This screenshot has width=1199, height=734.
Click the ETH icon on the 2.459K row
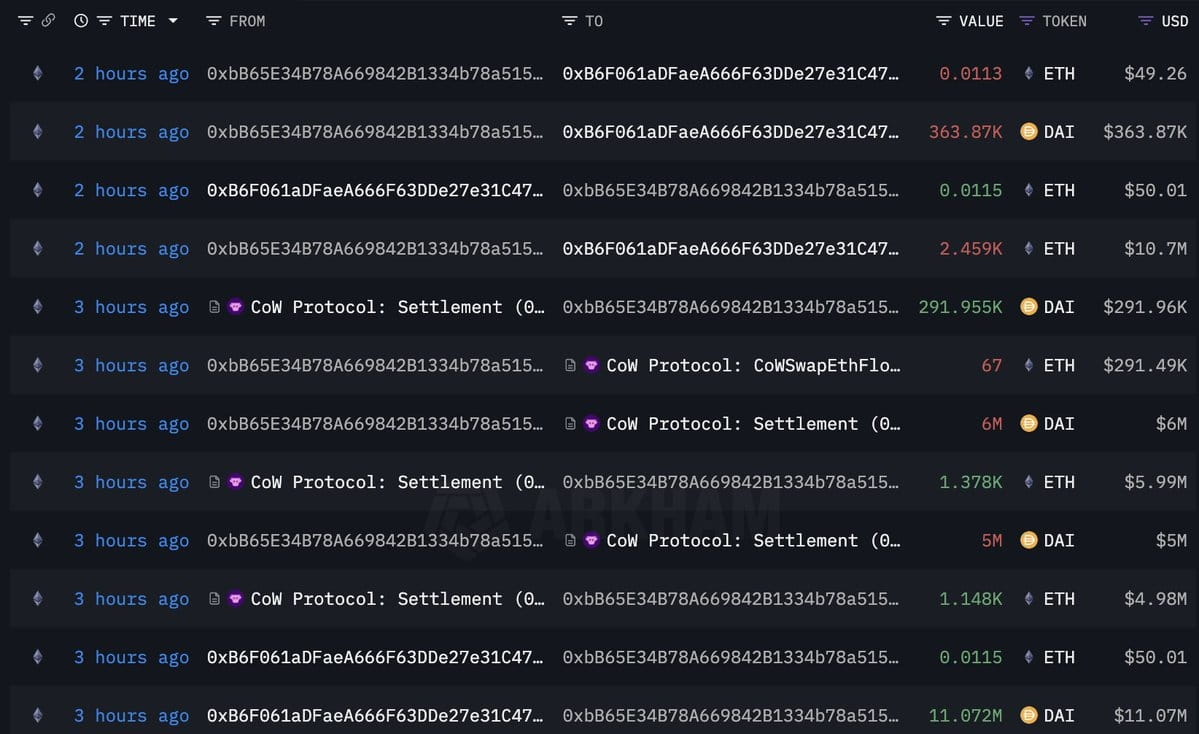[x=1028, y=248]
